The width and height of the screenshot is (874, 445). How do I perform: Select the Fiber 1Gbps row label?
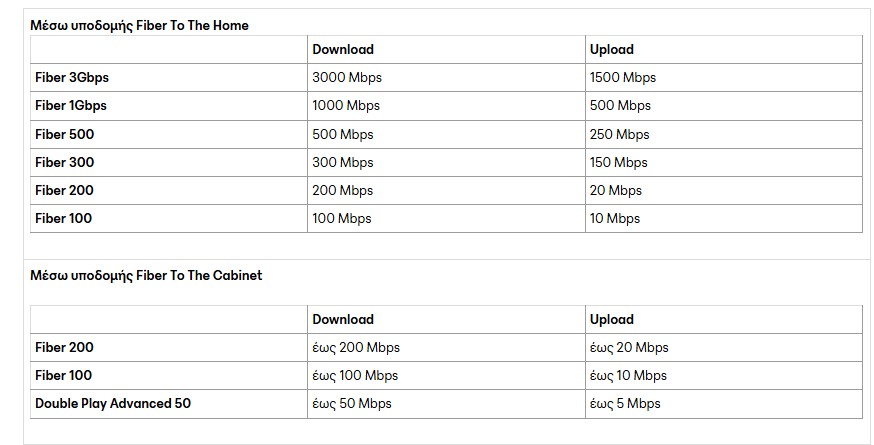tap(71, 105)
